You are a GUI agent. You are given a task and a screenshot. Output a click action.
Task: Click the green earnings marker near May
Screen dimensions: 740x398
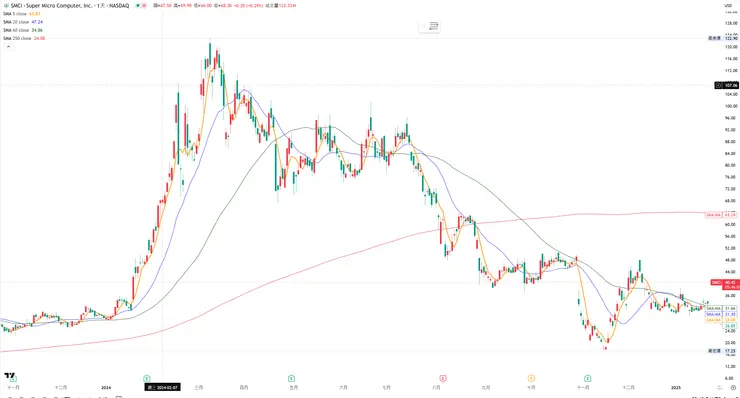point(291,378)
